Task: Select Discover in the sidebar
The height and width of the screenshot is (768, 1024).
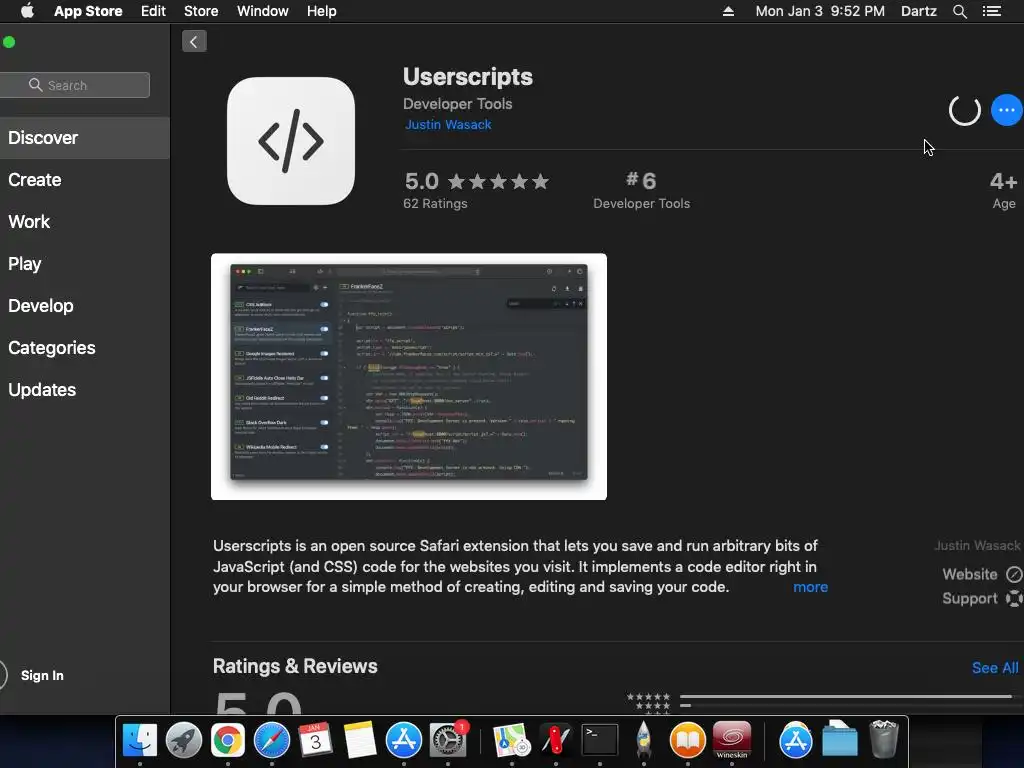Action: [x=85, y=138]
